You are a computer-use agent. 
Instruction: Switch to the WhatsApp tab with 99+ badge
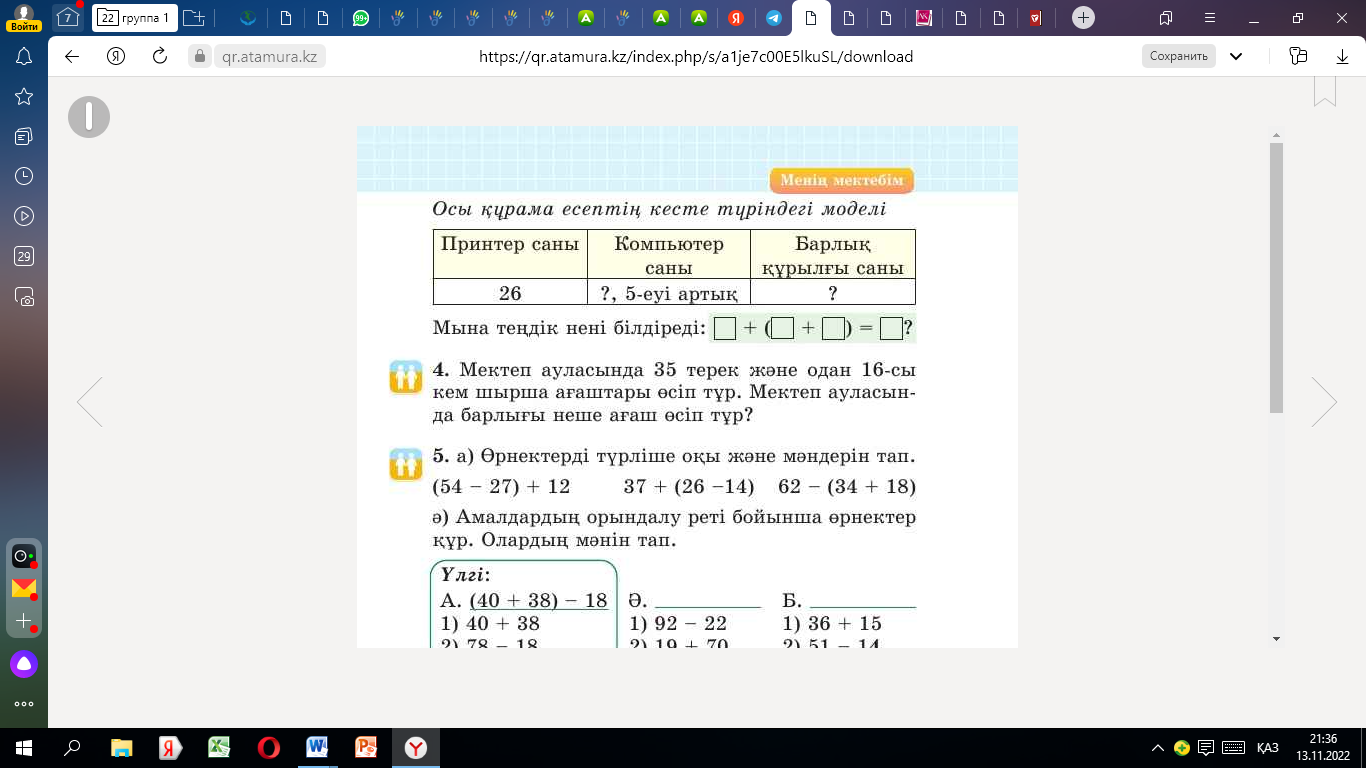pyautogui.click(x=361, y=18)
